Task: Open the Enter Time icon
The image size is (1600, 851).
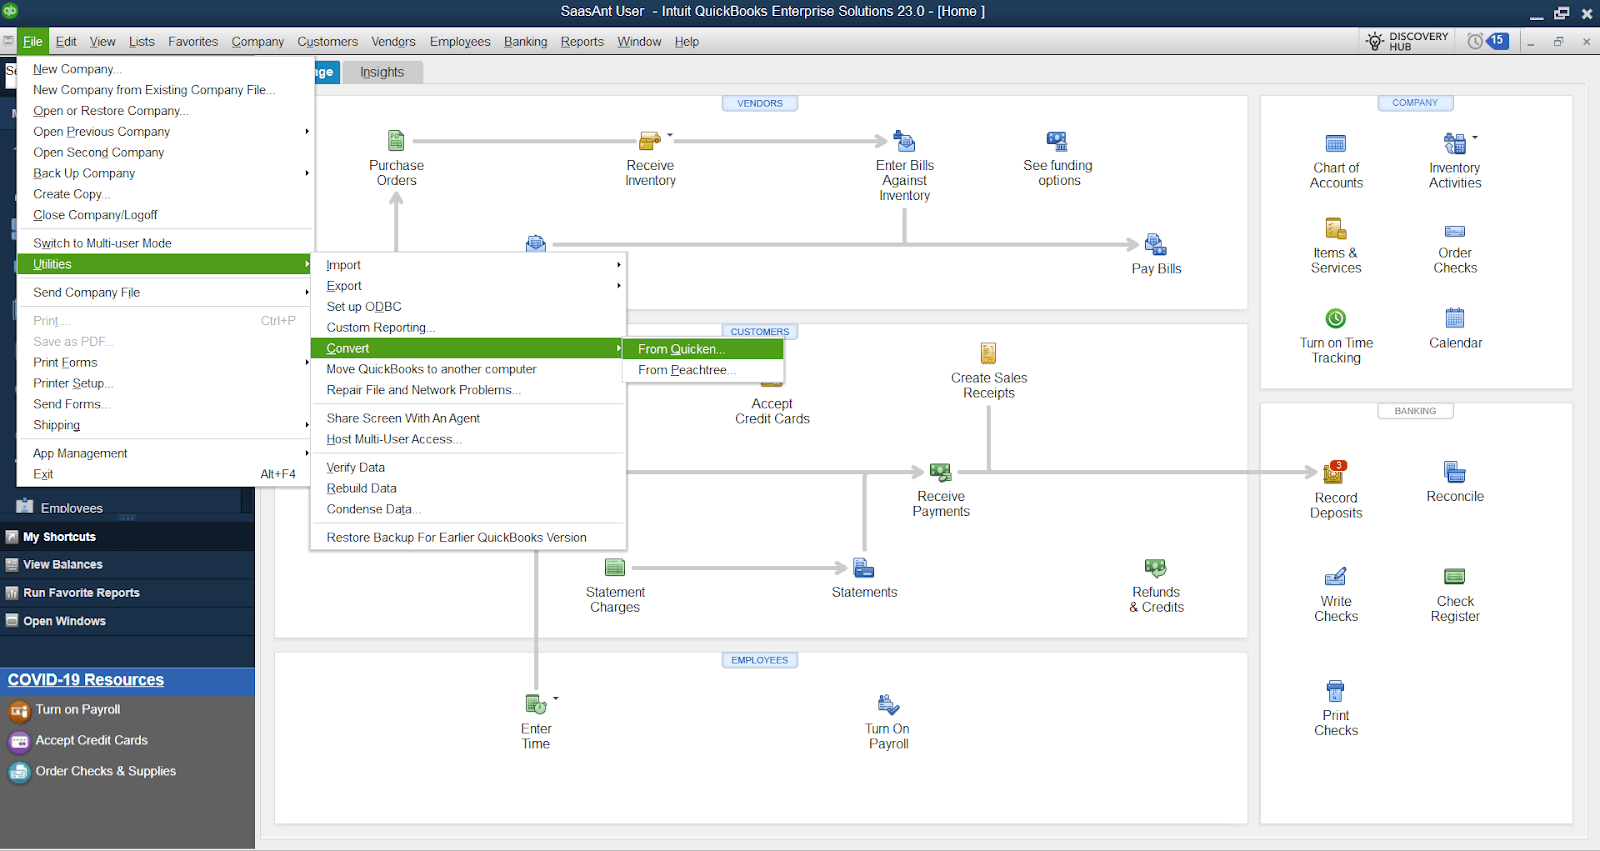Action: tap(535, 705)
